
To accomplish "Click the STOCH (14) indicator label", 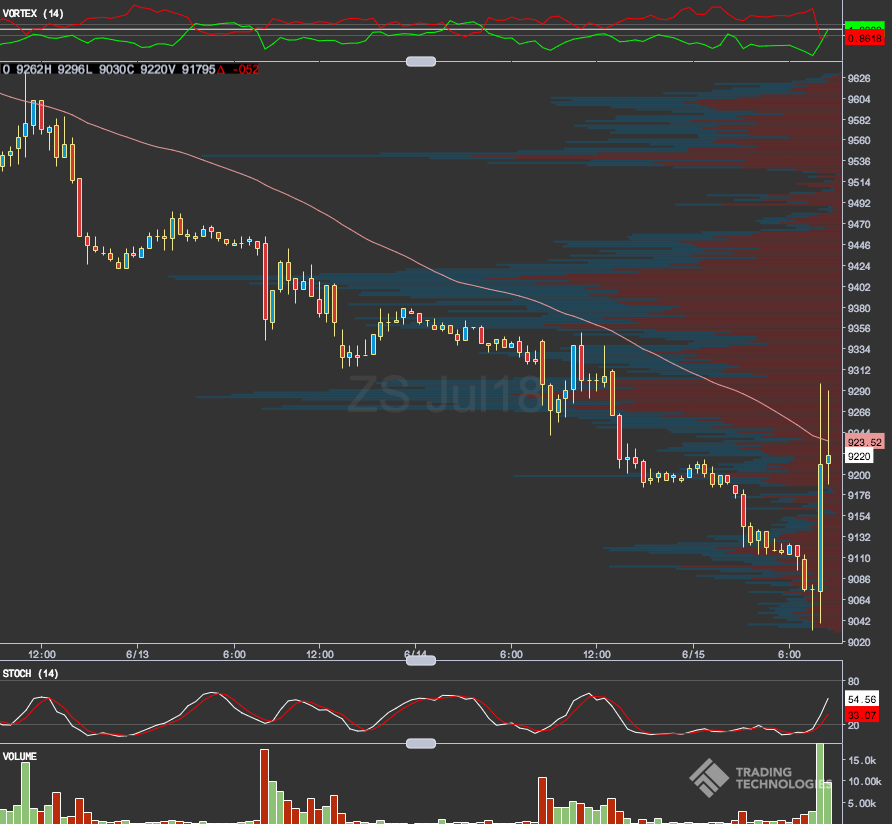I will [x=31, y=674].
